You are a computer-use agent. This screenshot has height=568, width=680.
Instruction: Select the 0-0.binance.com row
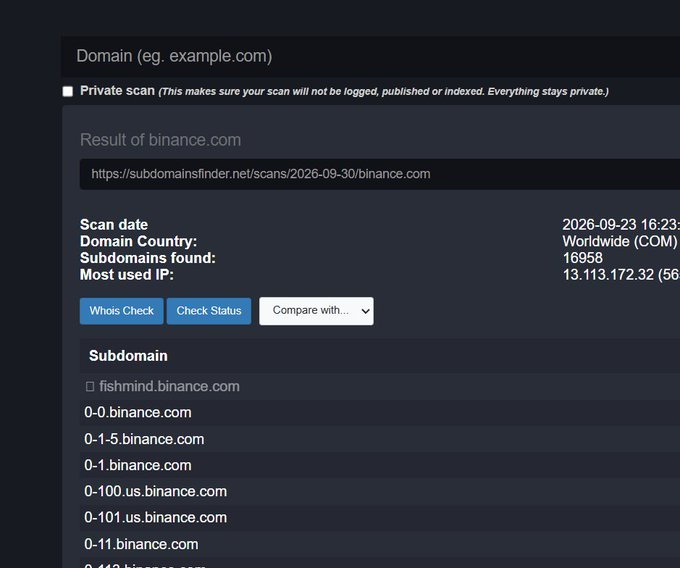point(380,412)
